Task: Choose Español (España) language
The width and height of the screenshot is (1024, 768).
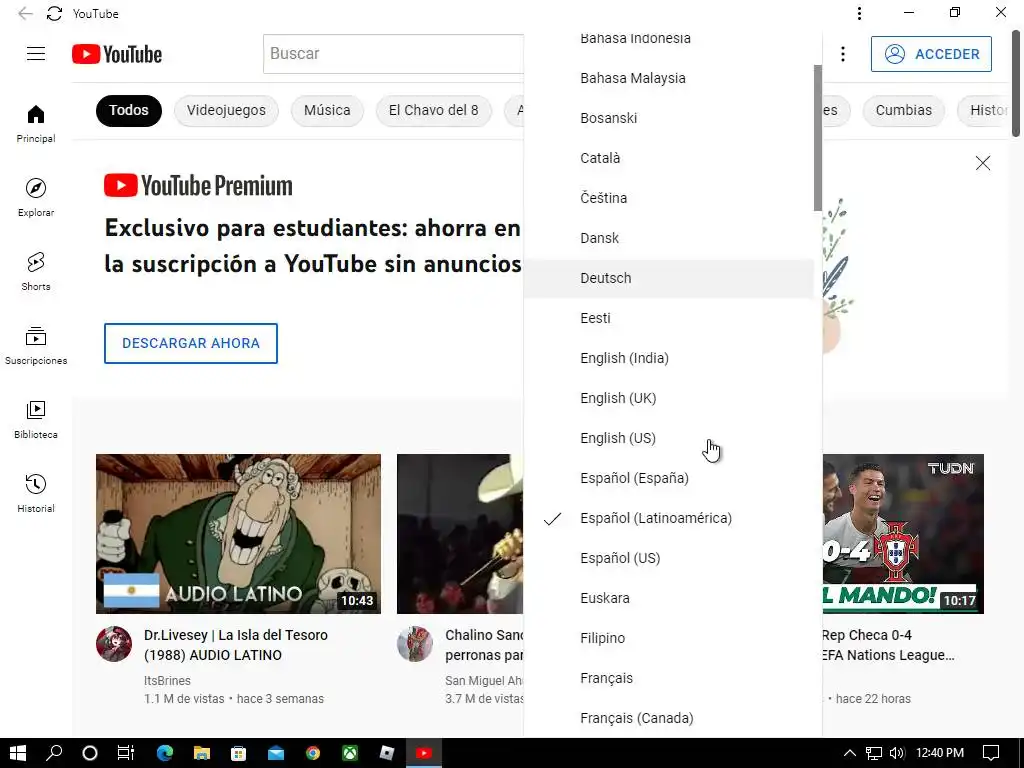Action: [x=669, y=478]
